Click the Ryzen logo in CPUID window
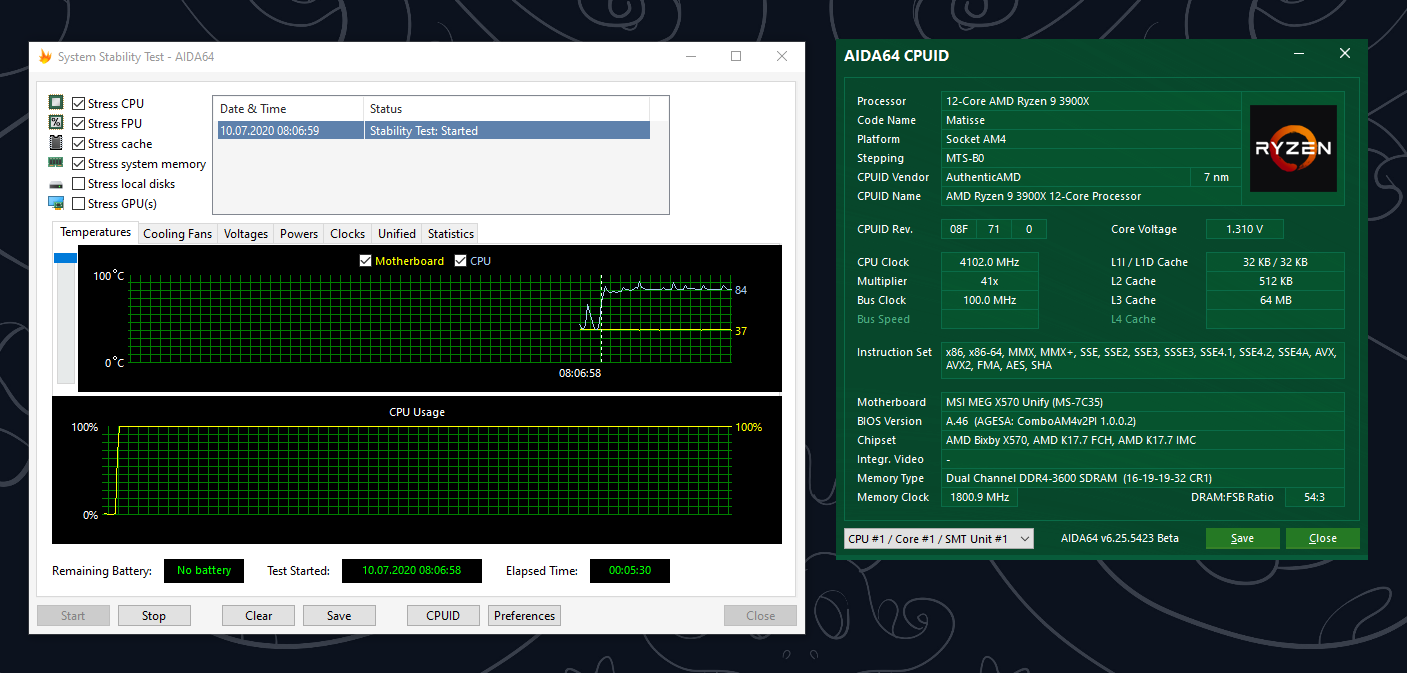The width and height of the screenshot is (1407, 673). [1293, 148]
